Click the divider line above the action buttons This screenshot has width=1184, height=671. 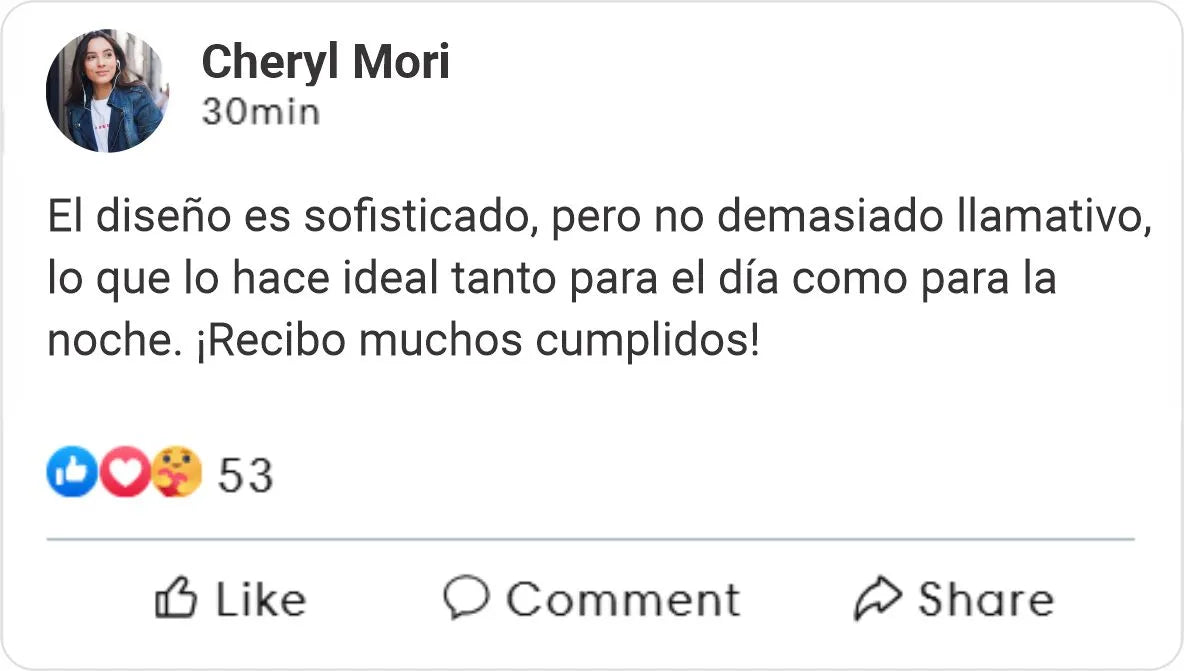coord(590,540)
